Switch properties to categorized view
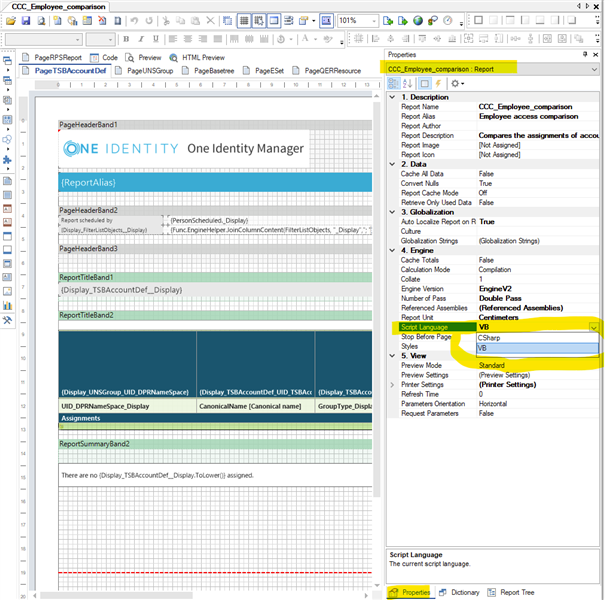614x600 pixels. [393, 83]
